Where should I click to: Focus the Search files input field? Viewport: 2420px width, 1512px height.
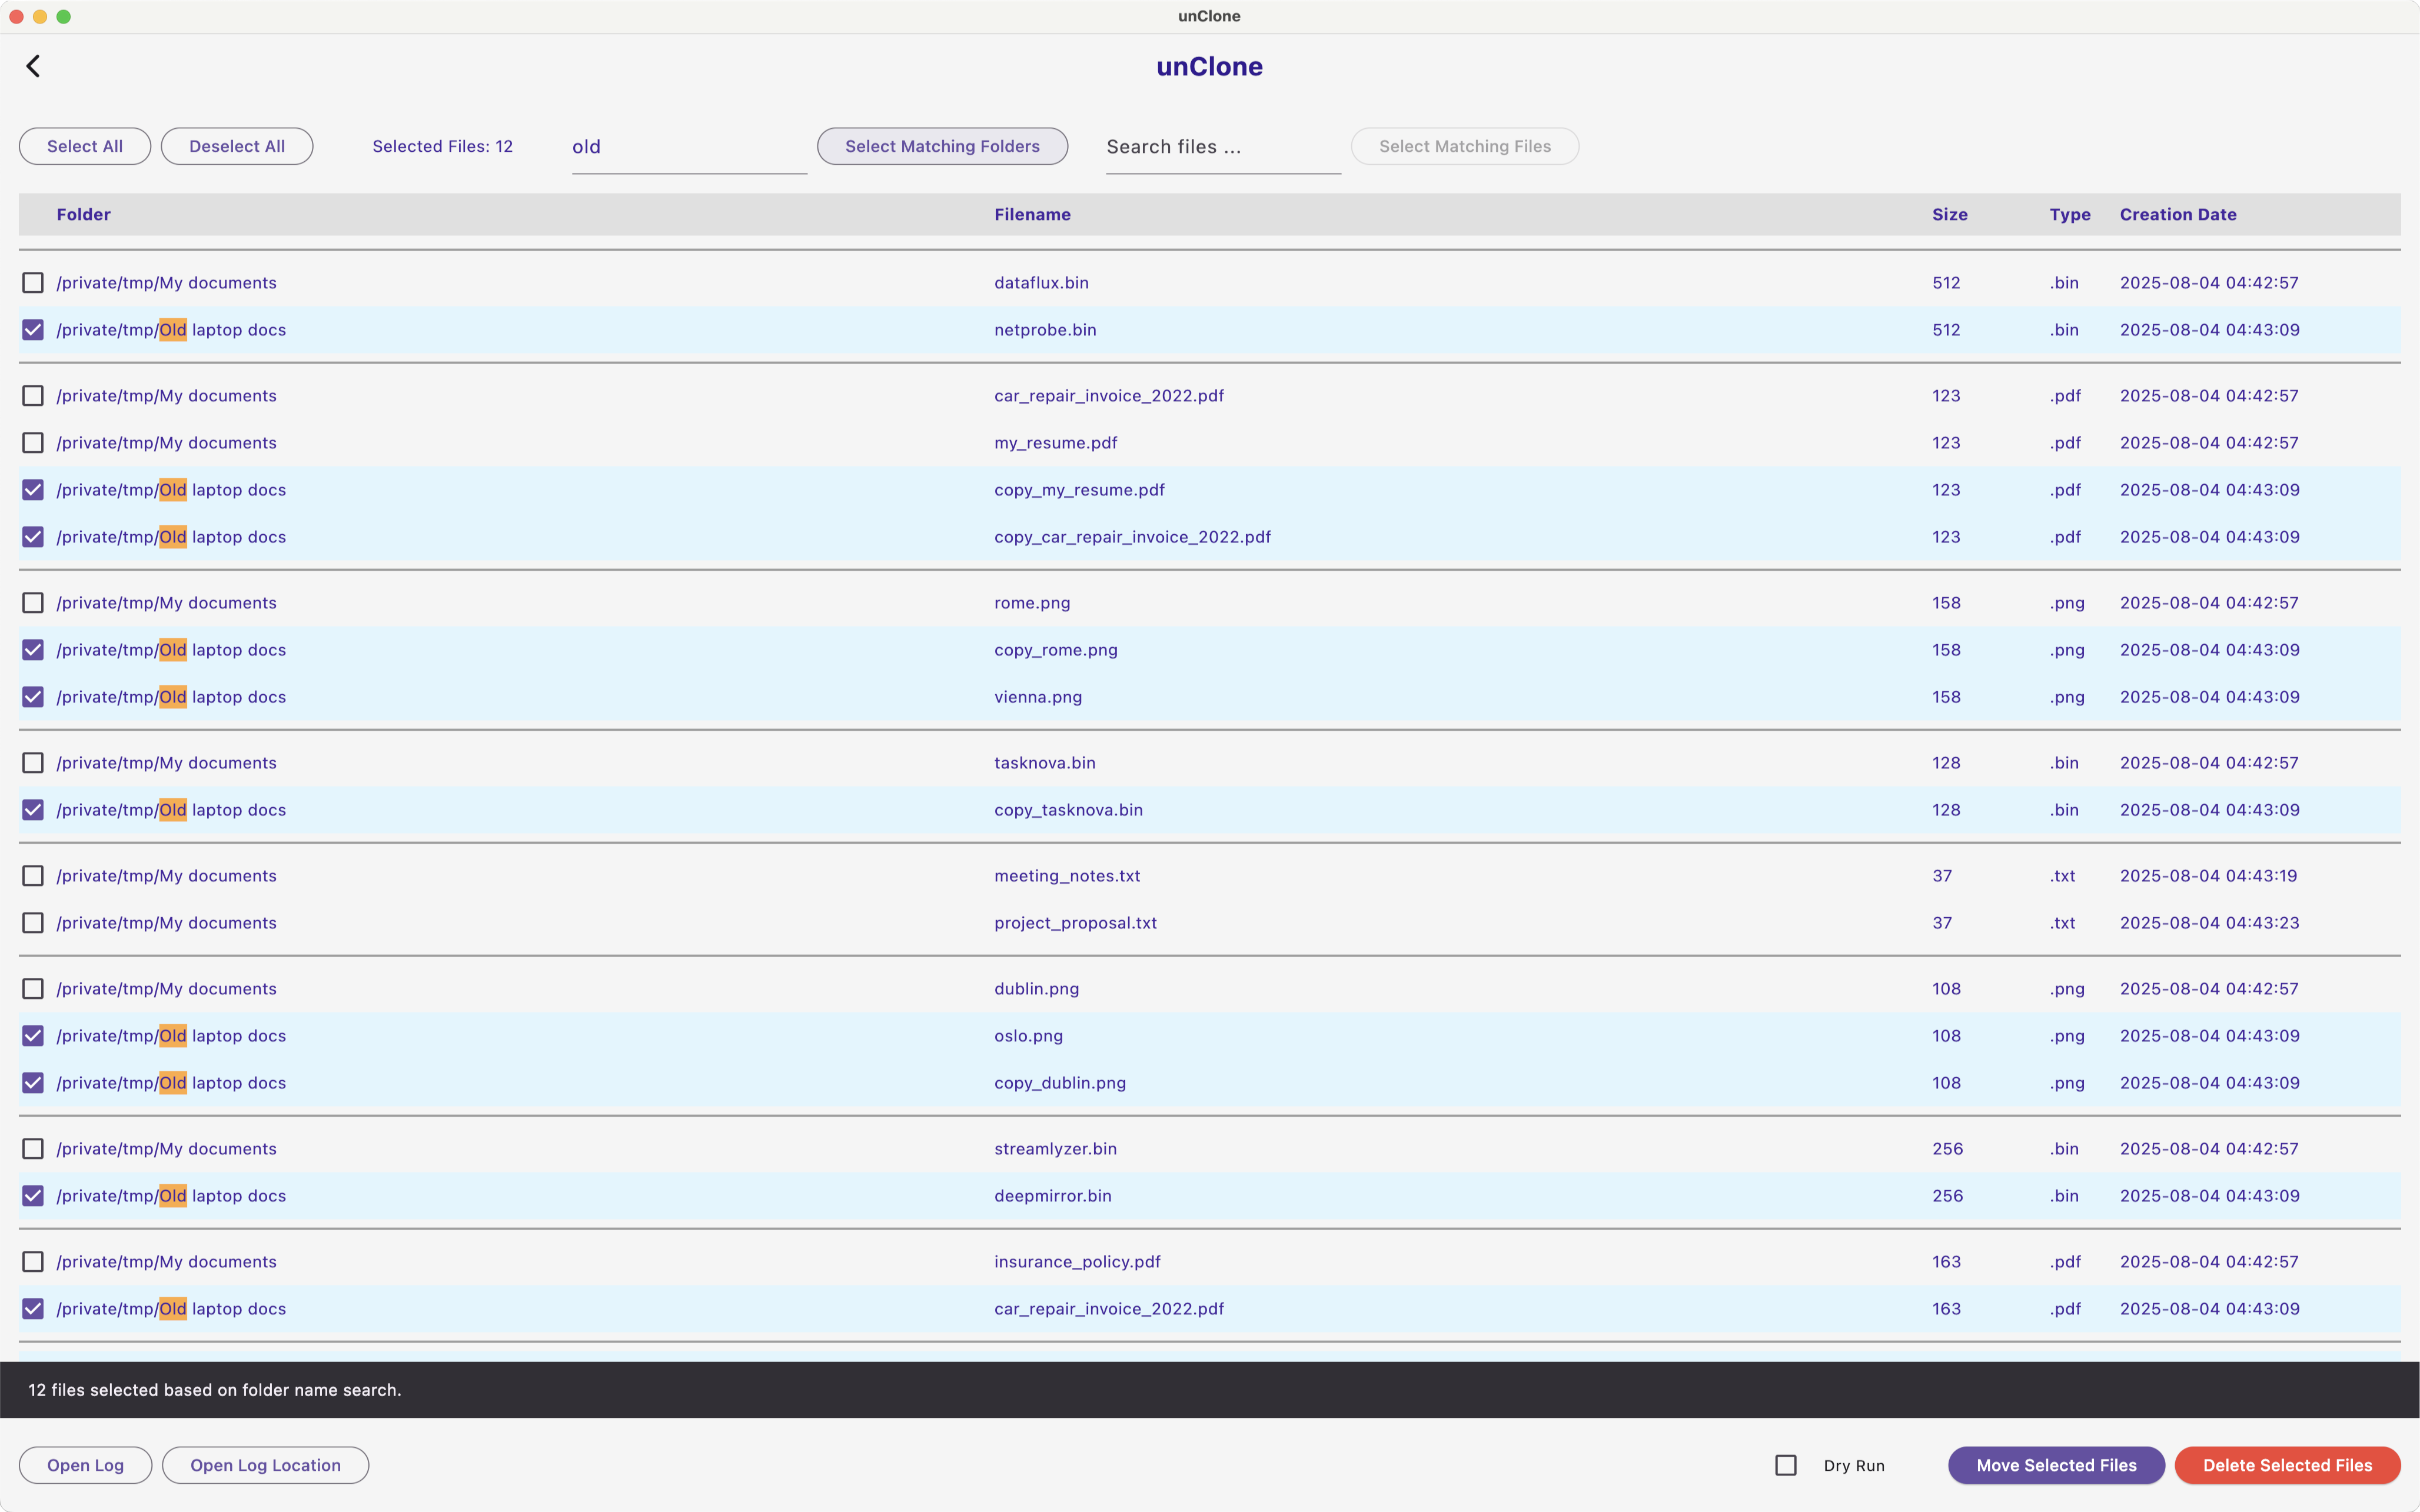tap(1222, 147)
